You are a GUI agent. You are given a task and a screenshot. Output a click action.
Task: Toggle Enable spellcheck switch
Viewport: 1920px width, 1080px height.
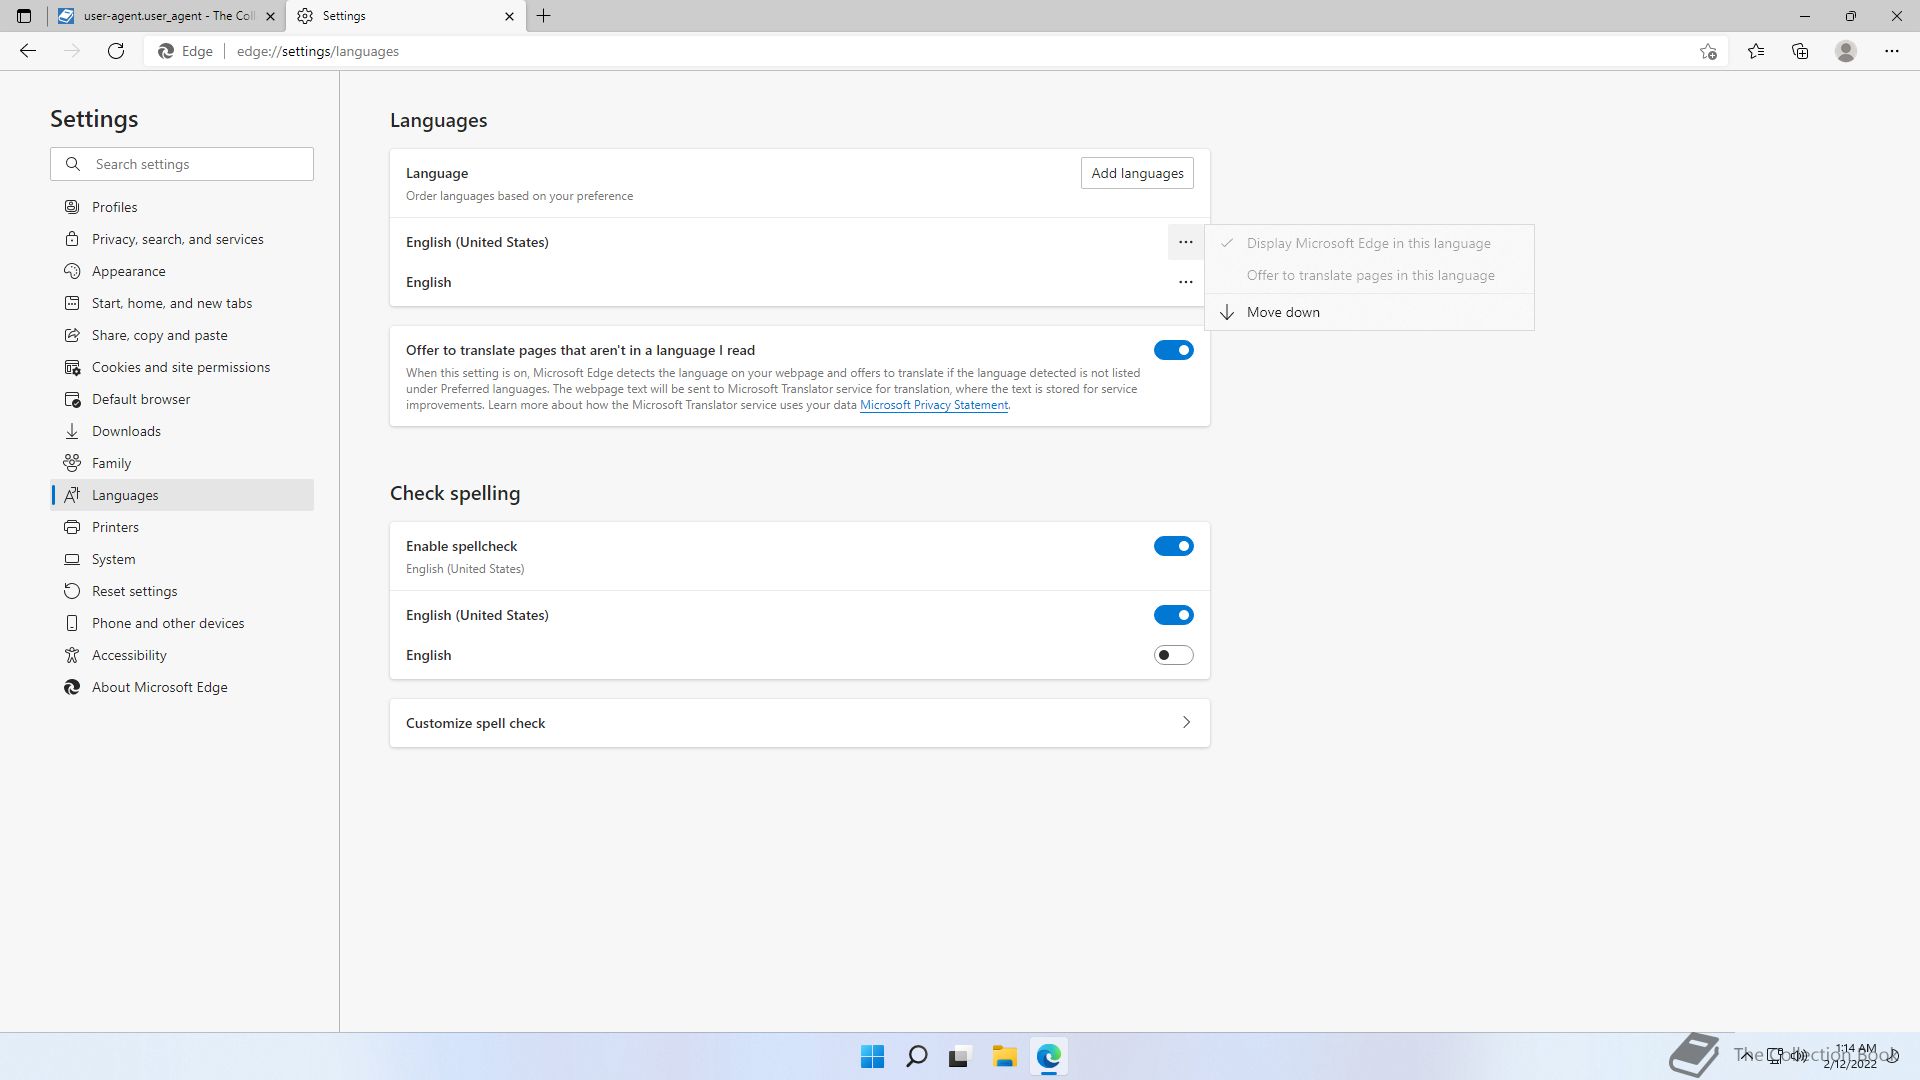pos(1174,546)
